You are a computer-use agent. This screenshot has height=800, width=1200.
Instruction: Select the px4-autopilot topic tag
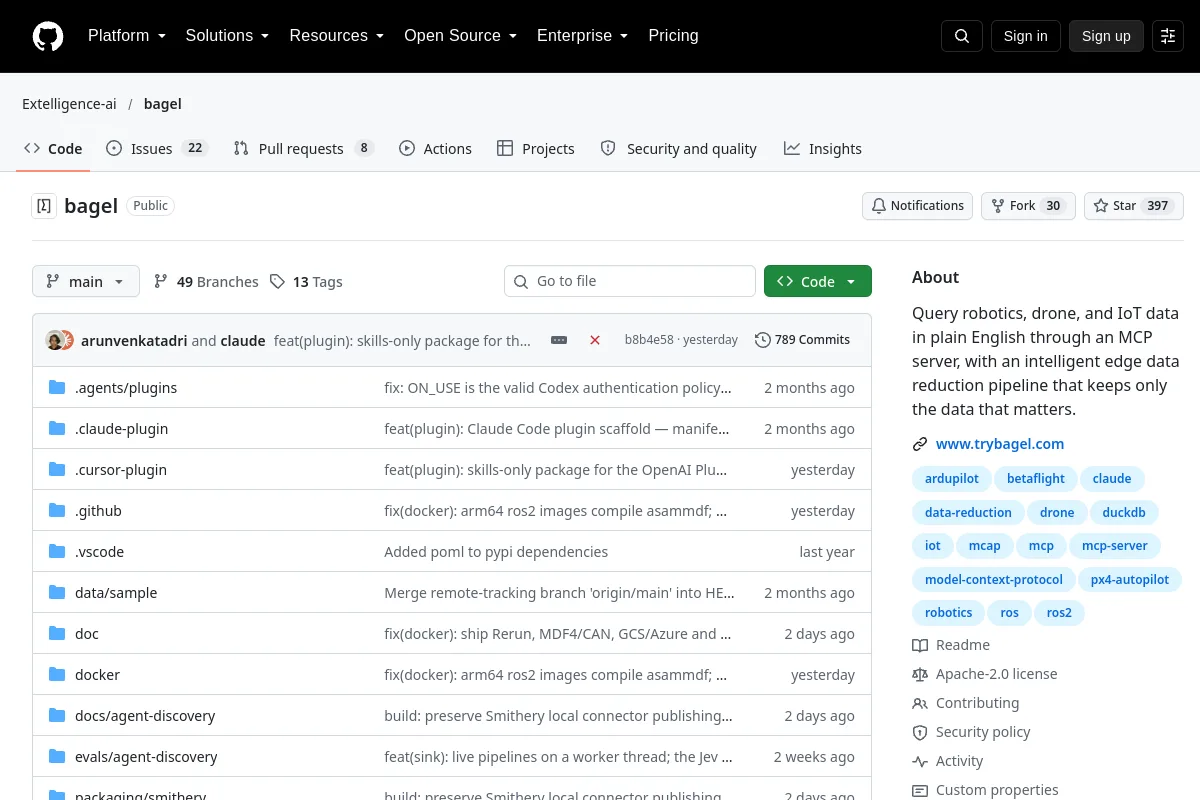pyautogui.click(x=1130, y=580)
